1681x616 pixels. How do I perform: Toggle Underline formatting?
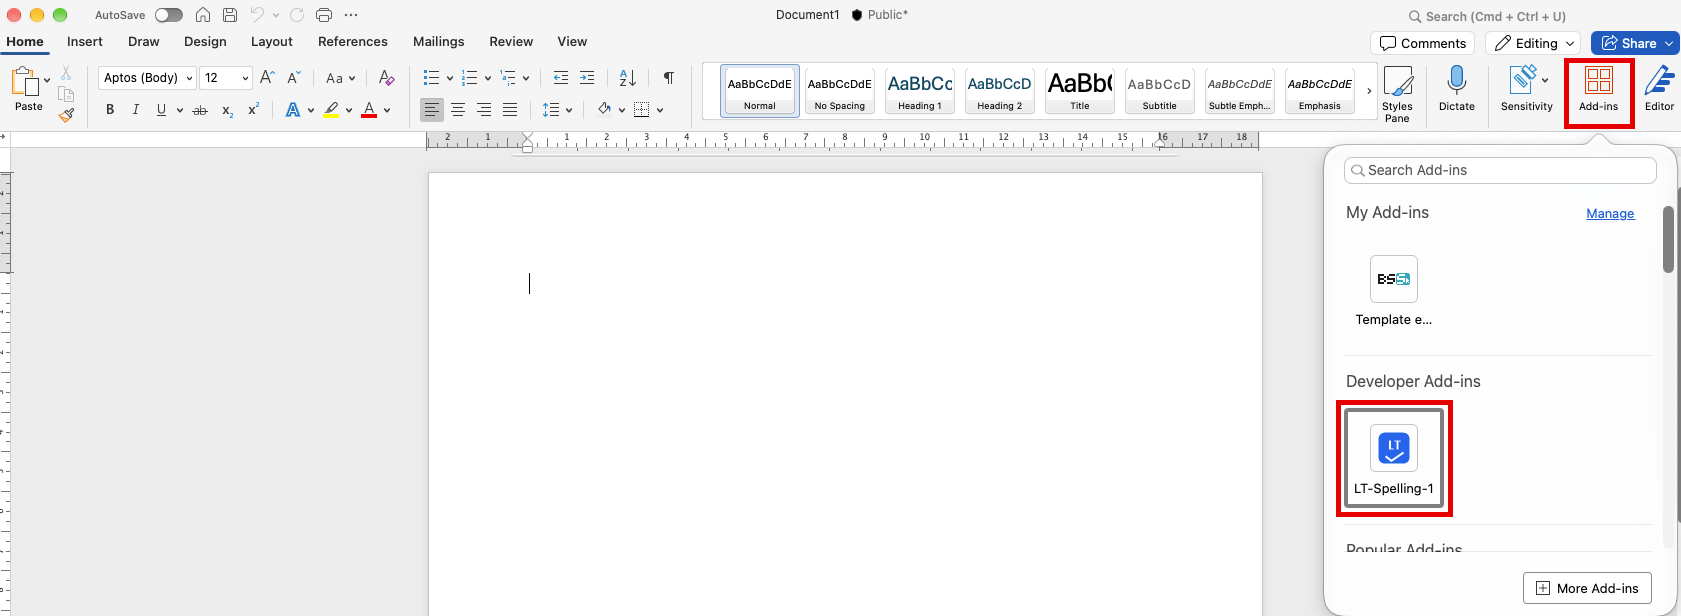[161, 110]
